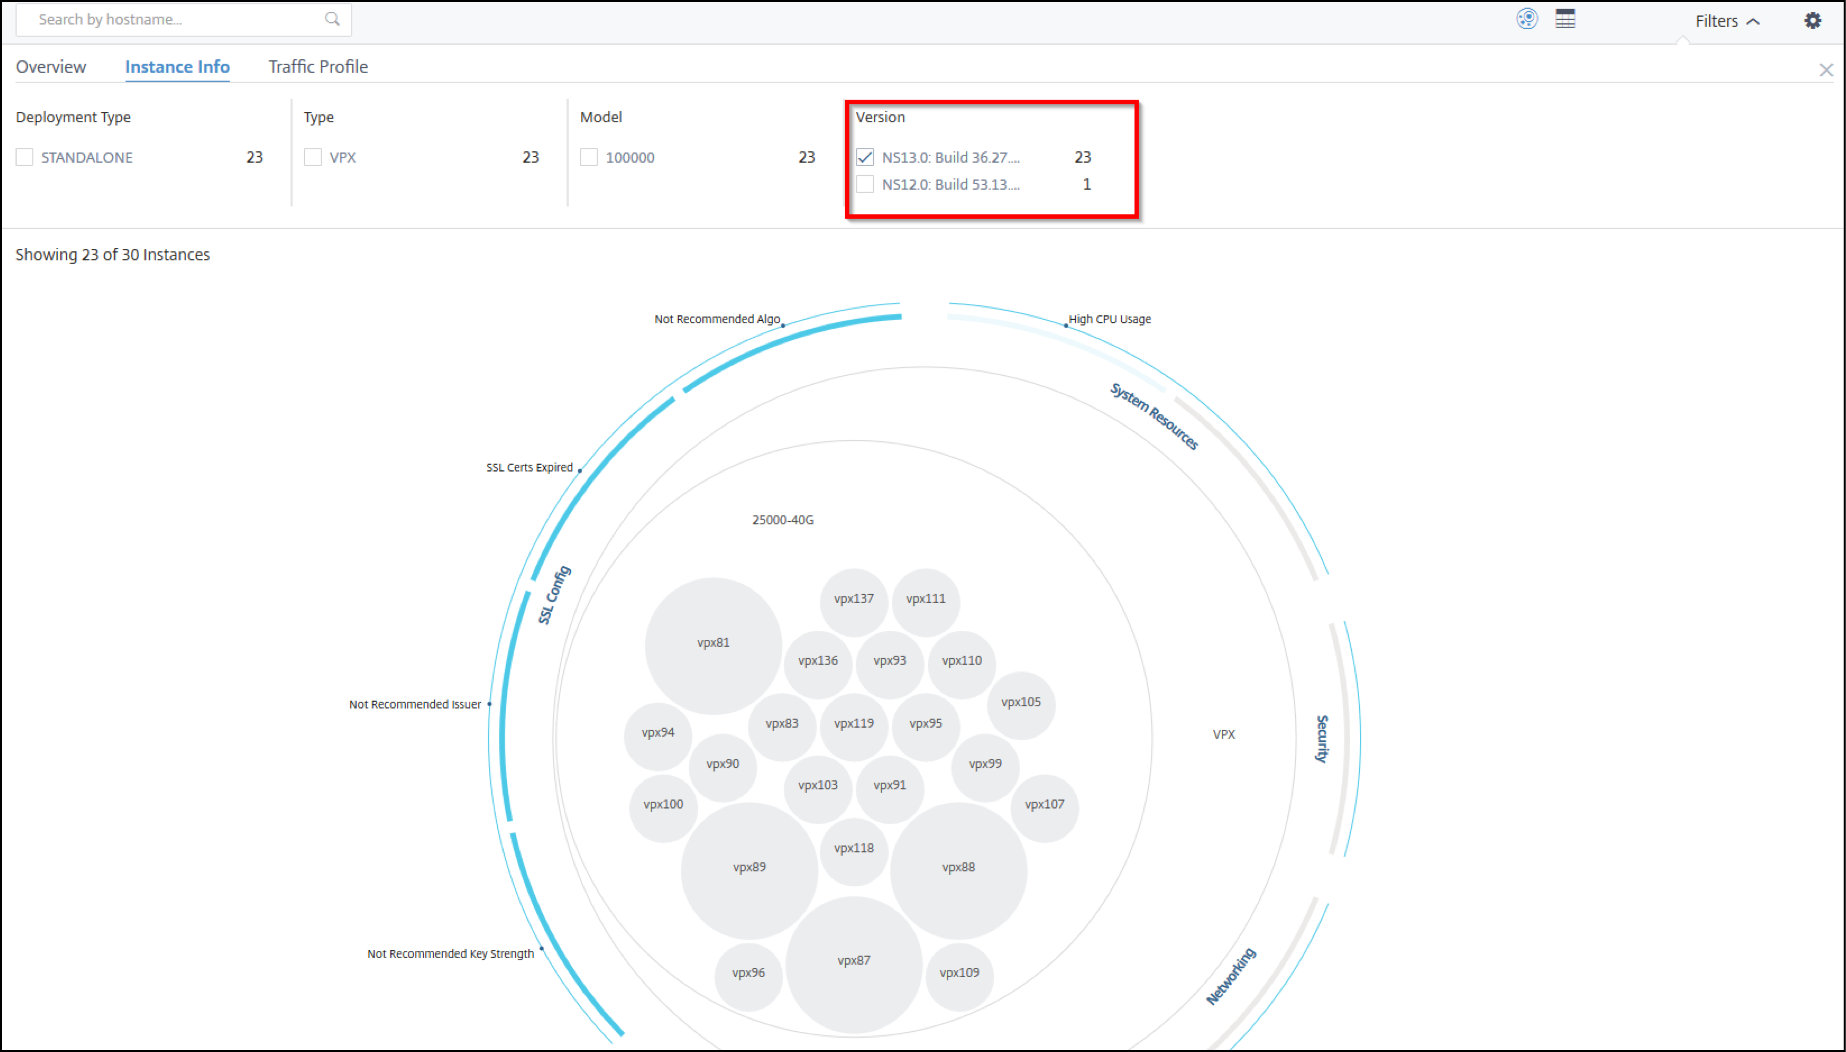Click the vpx111 instance bubble
1846x1052 pixels.
(x=926, y=601)
